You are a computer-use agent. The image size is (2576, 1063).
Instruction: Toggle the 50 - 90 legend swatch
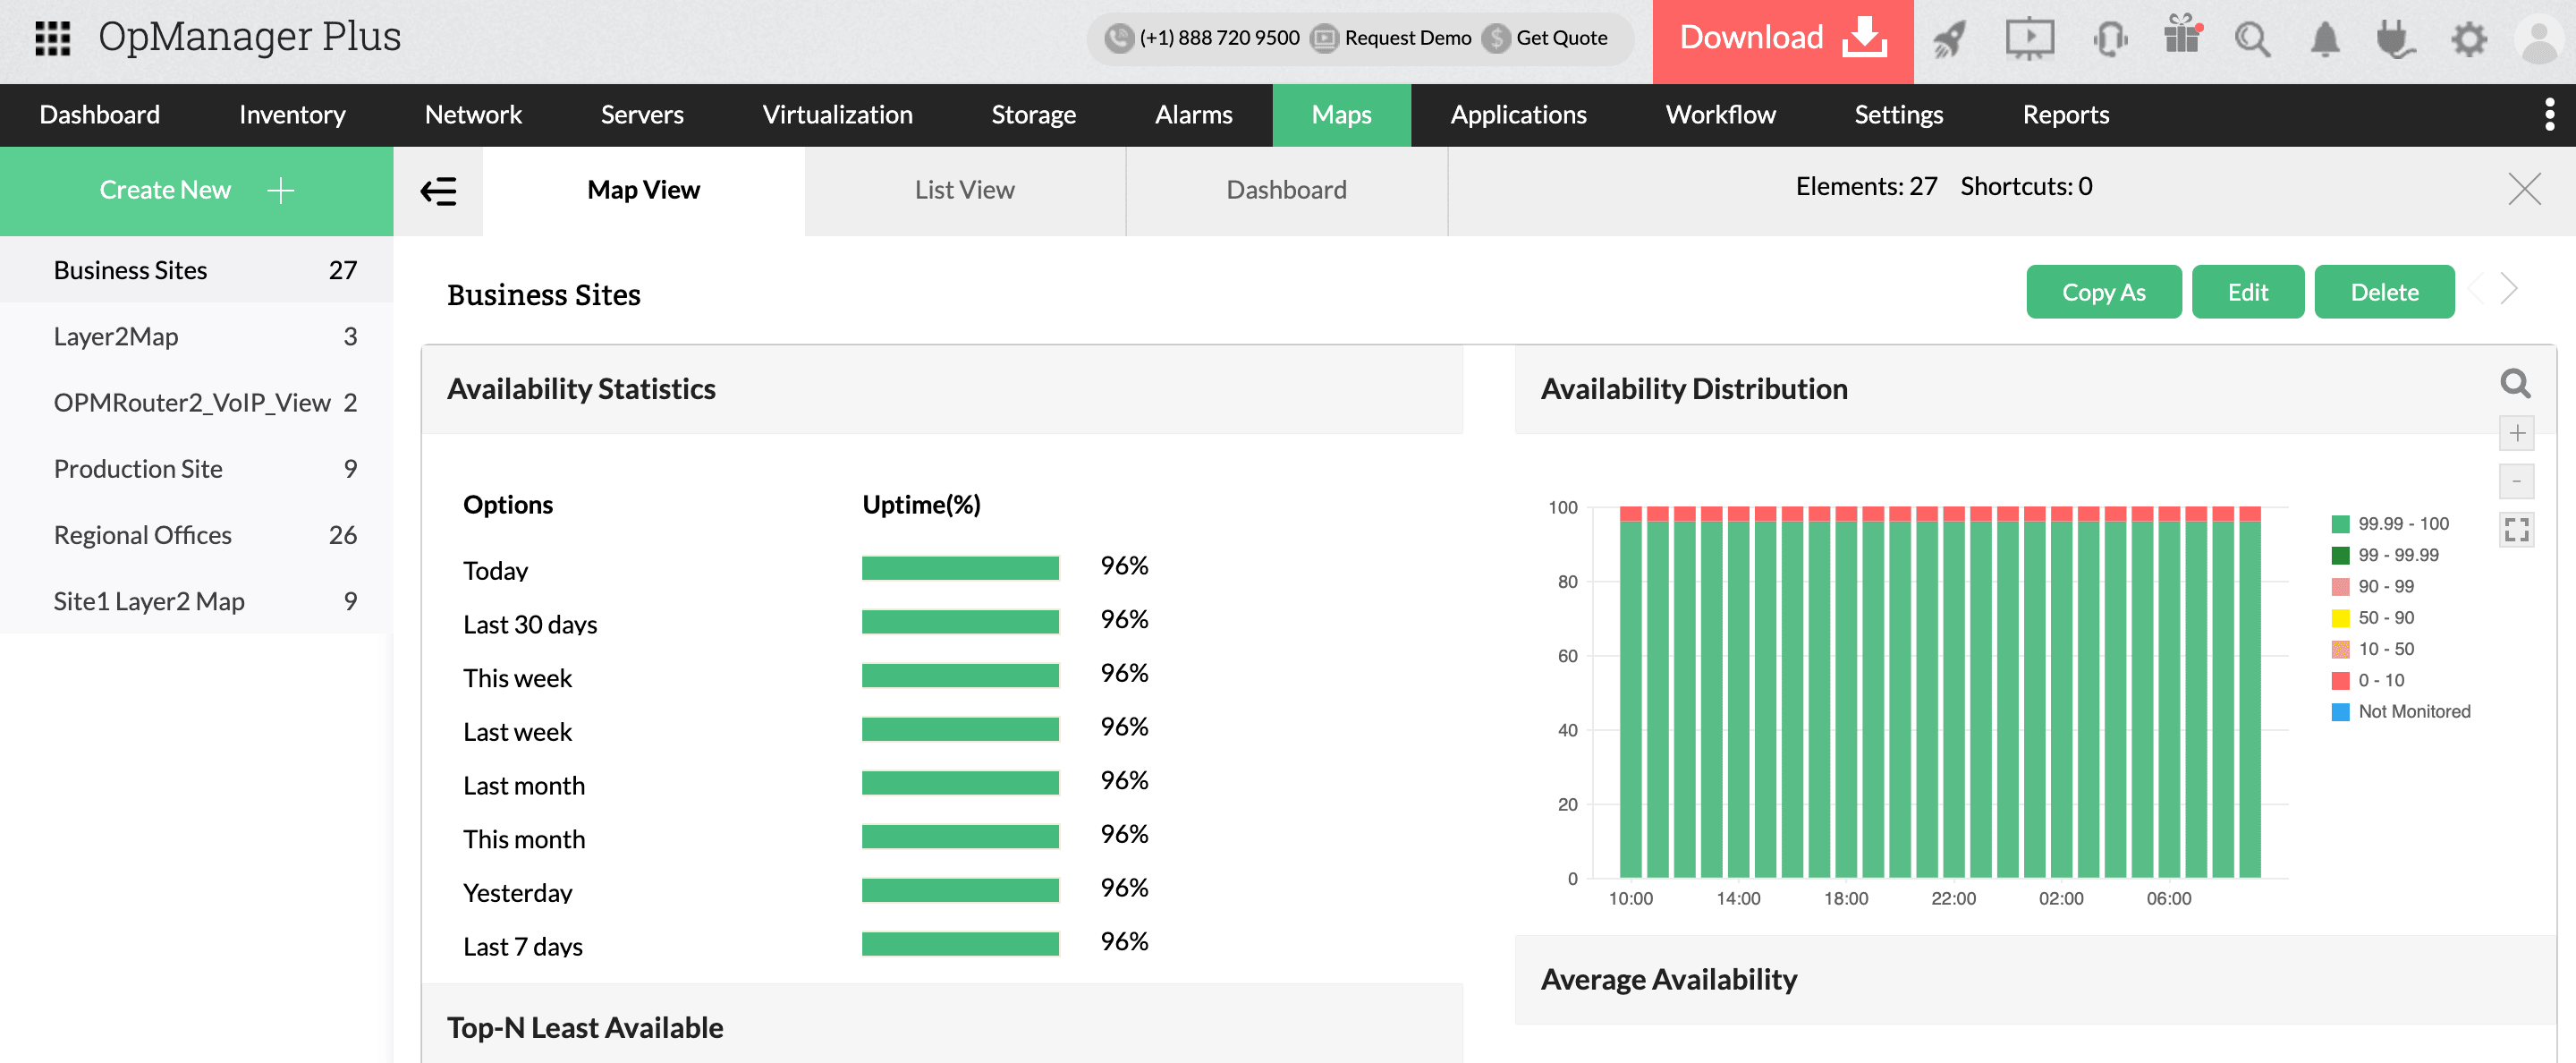click(x=2340, y=618)
